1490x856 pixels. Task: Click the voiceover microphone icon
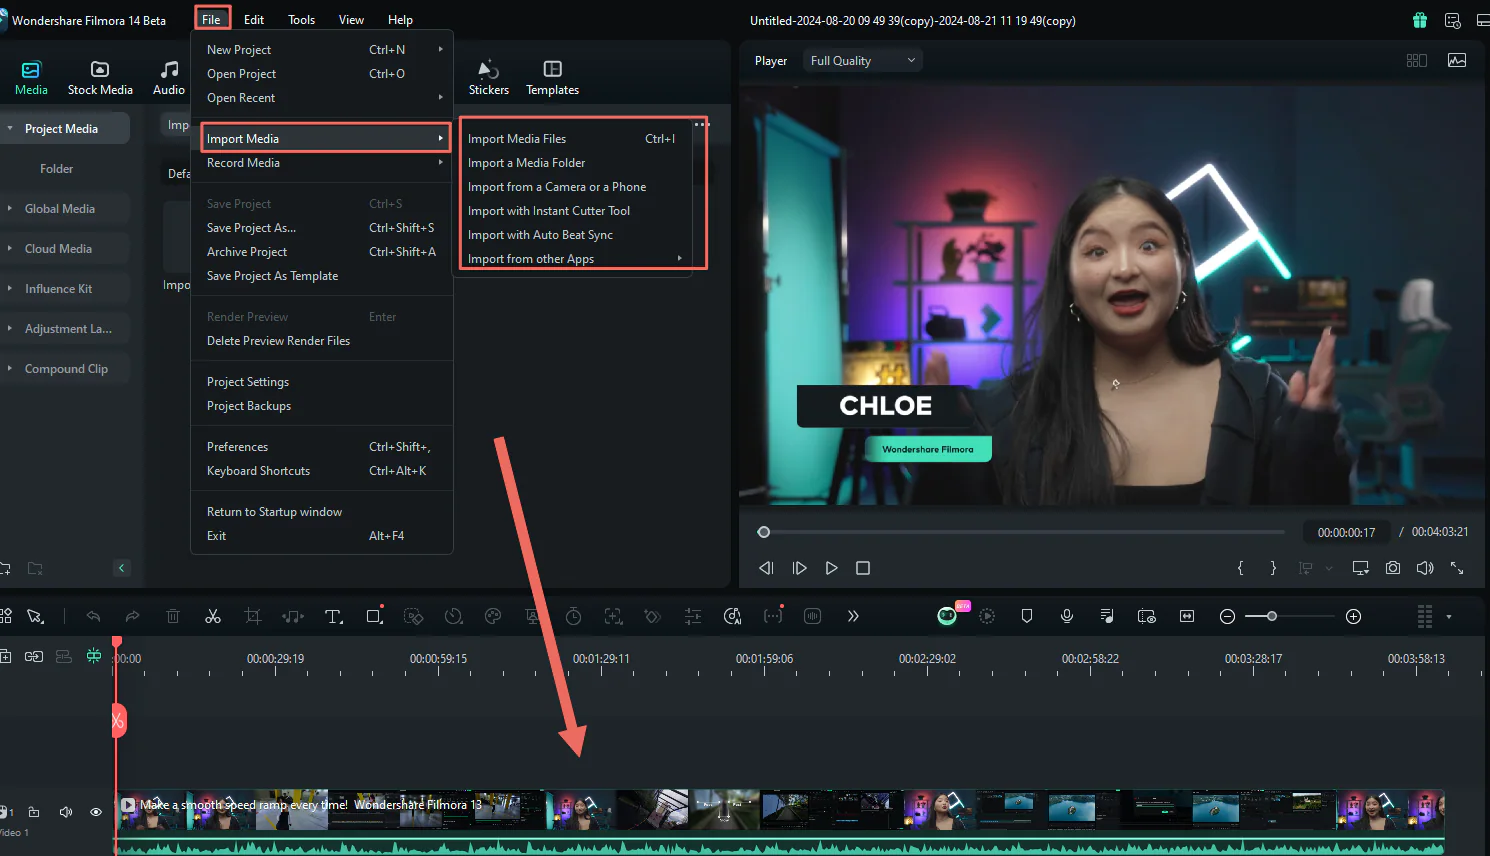coord(1067,616)
